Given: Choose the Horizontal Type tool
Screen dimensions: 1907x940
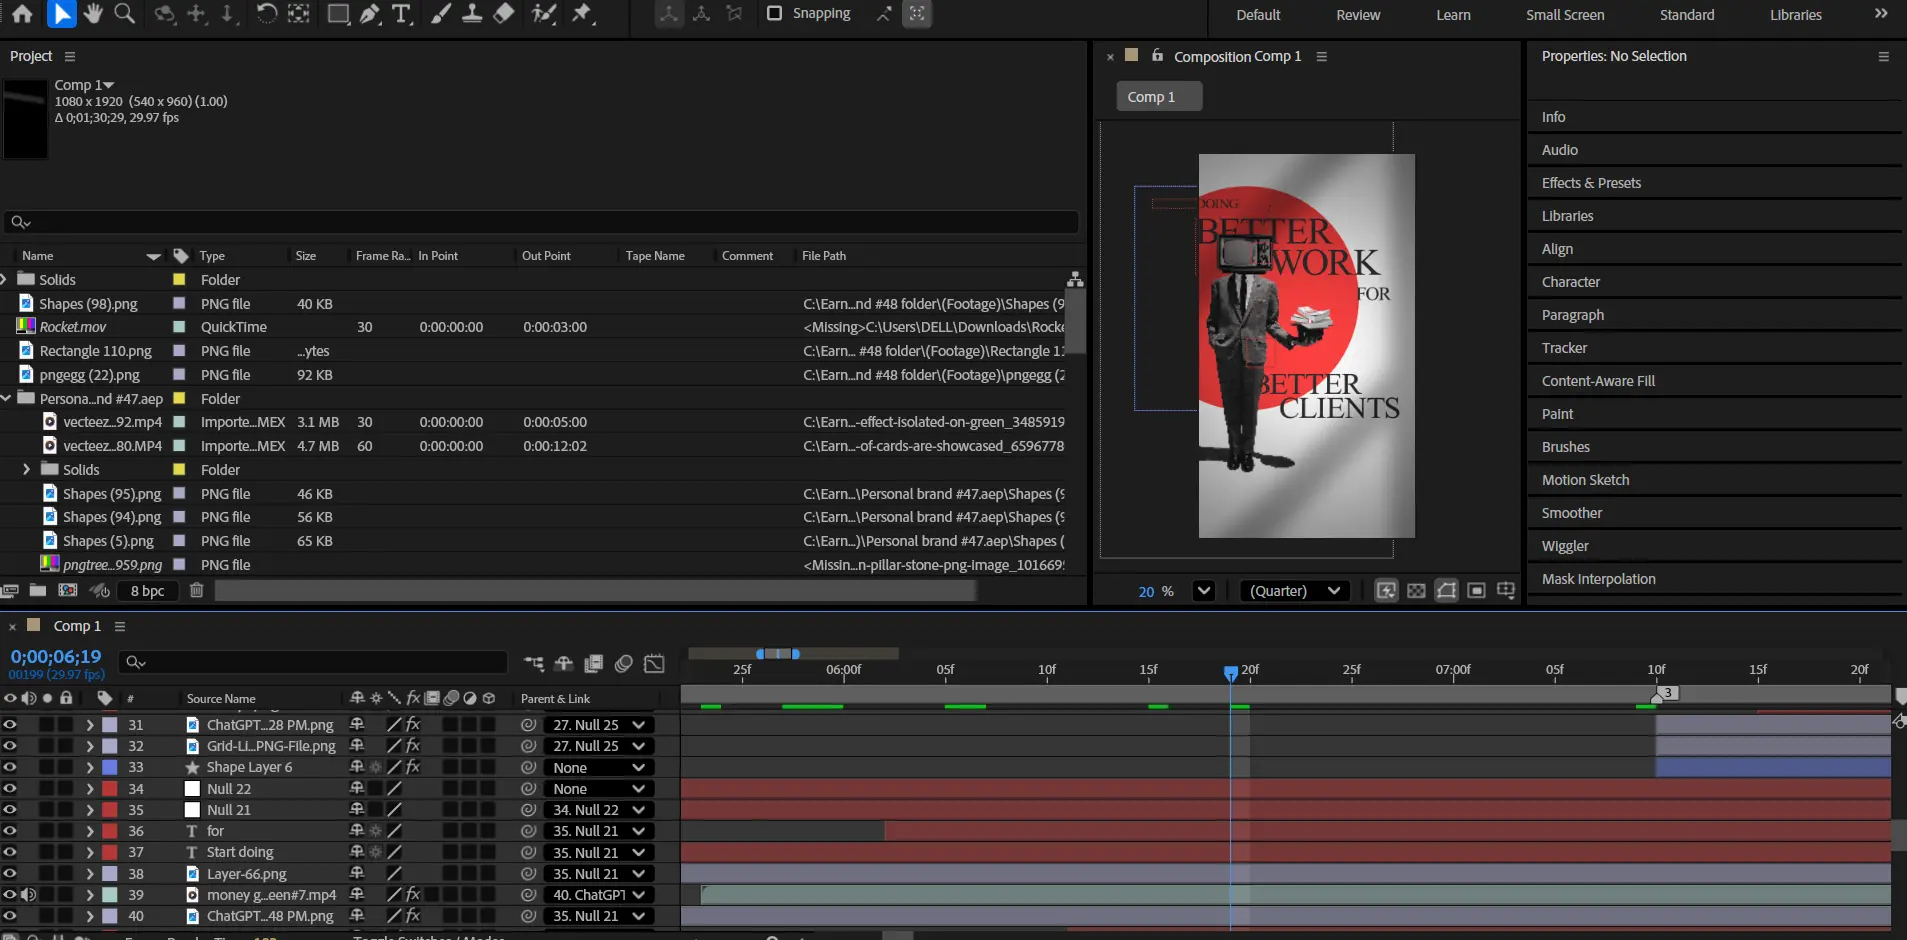Looking at the screenshot, I should point(402,14).
